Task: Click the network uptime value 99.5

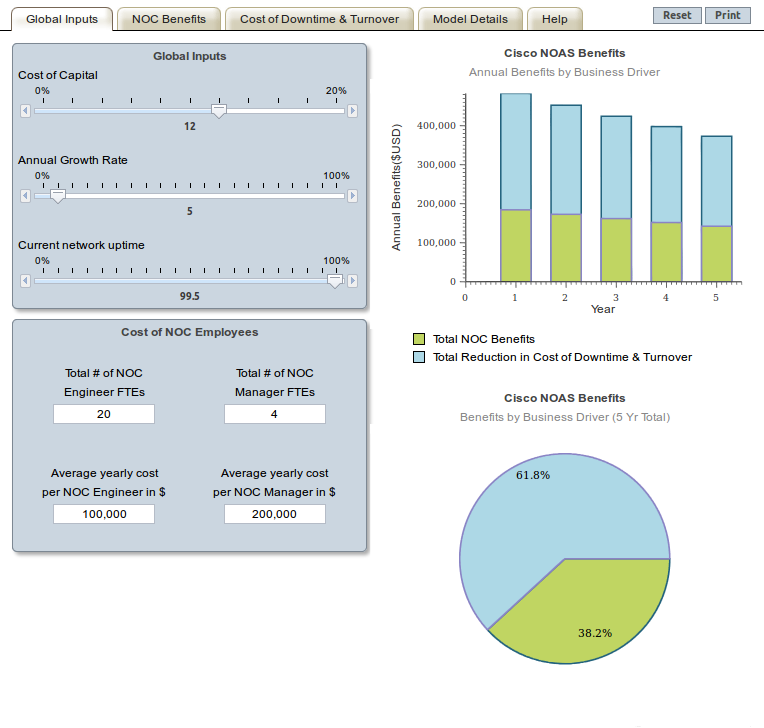Action: click(190, 296)
